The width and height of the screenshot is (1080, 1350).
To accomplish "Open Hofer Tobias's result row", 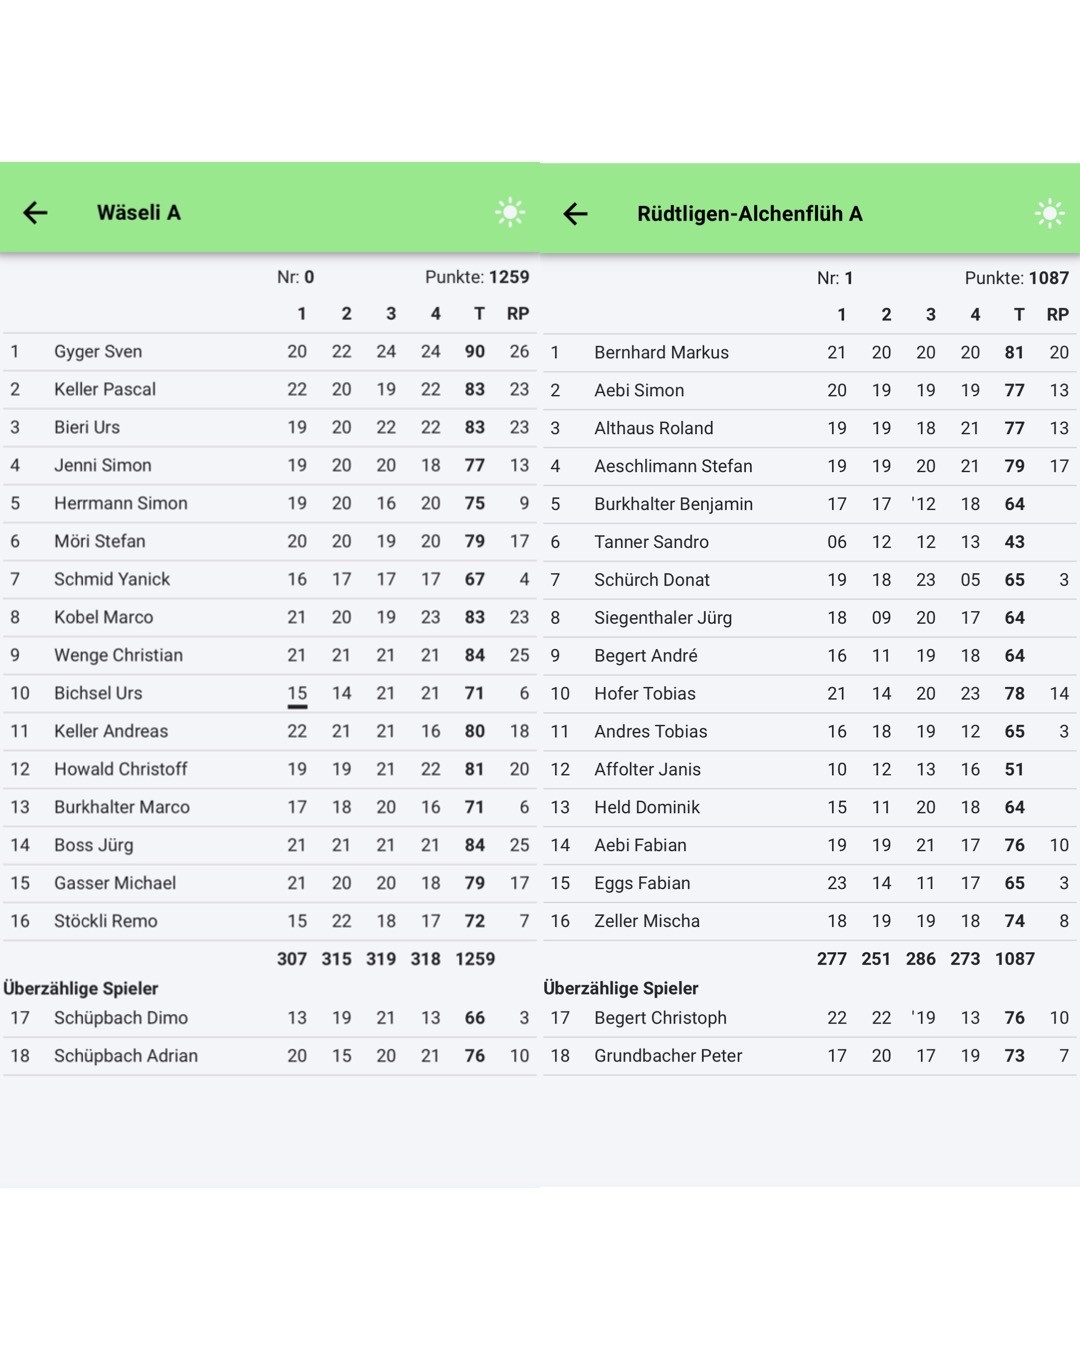I will (645, 694).
